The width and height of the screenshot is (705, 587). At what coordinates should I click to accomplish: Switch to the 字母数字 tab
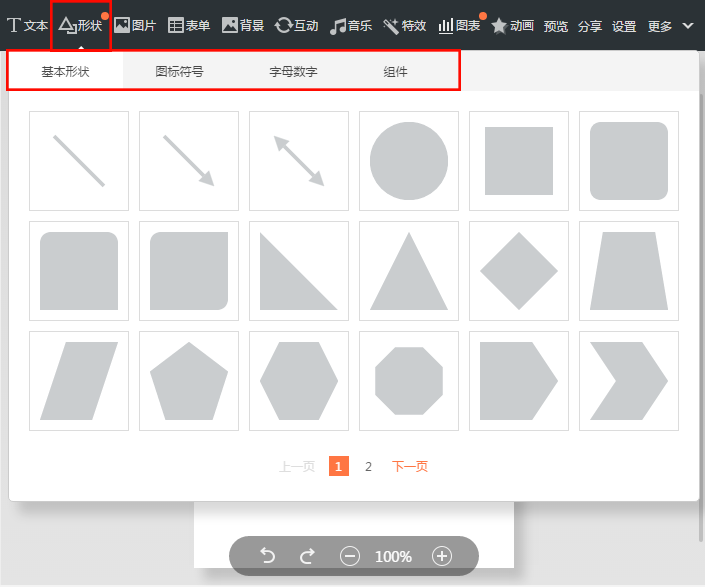coord(294,71)
